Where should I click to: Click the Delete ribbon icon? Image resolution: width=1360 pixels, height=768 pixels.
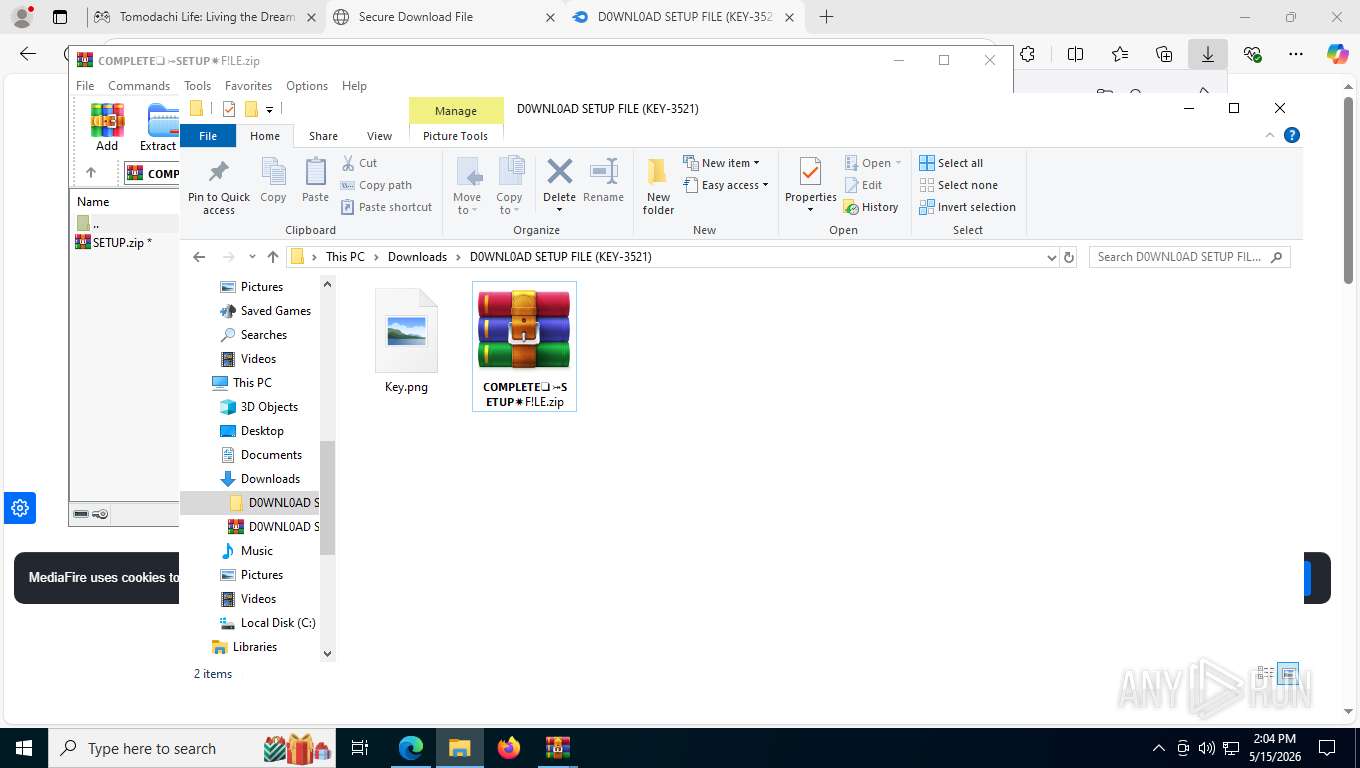coord(559,186)
